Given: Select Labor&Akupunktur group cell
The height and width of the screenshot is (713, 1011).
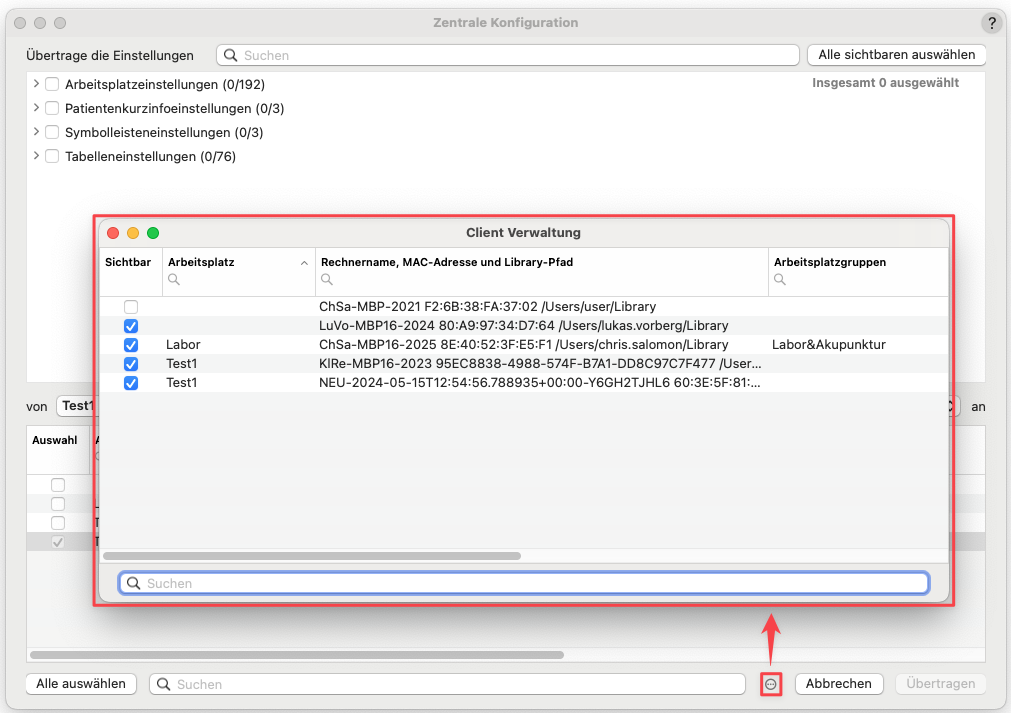Looking at the screenshot, I should coord(829,344).
